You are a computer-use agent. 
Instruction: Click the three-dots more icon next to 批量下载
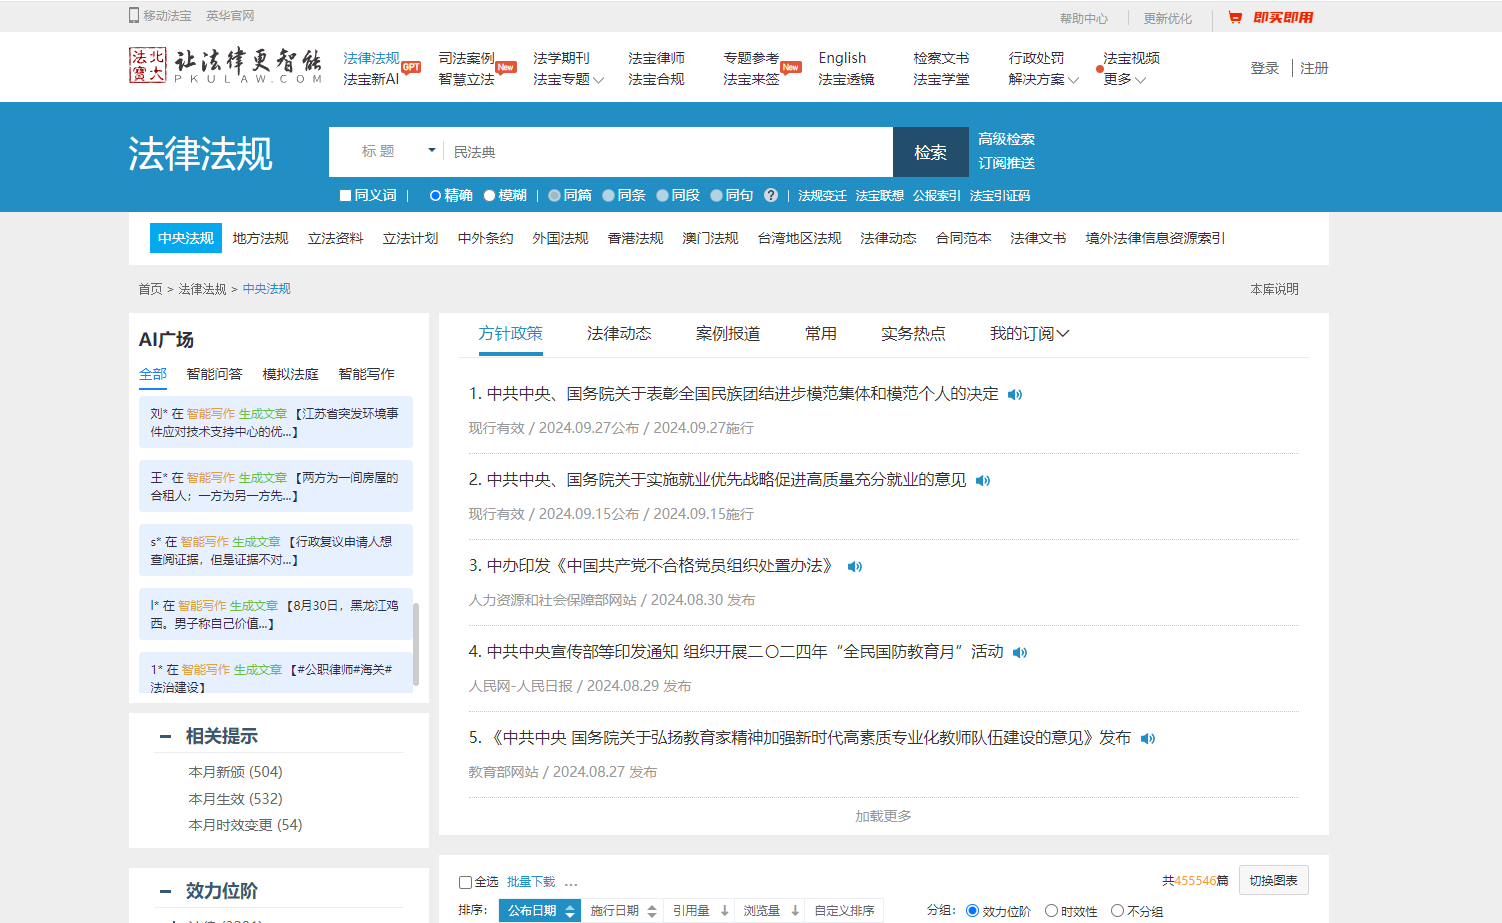coord(571,883)
